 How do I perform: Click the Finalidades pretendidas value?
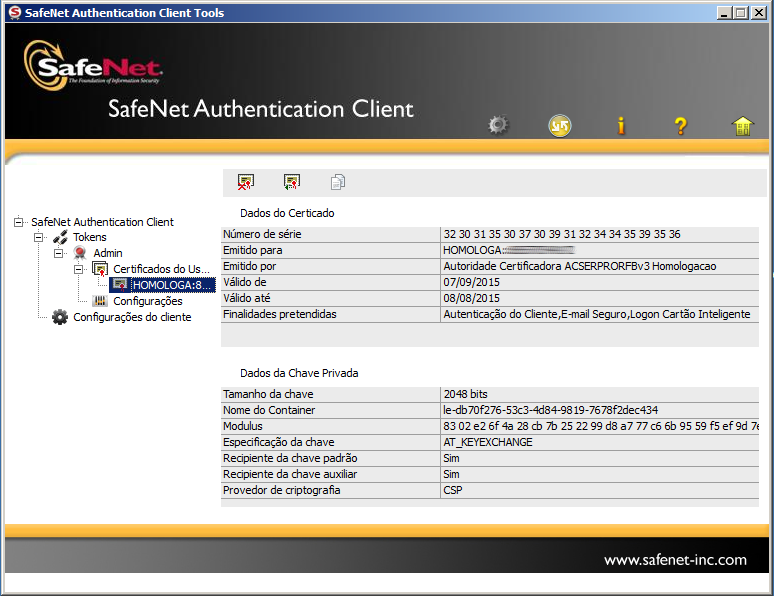point(597,314)
